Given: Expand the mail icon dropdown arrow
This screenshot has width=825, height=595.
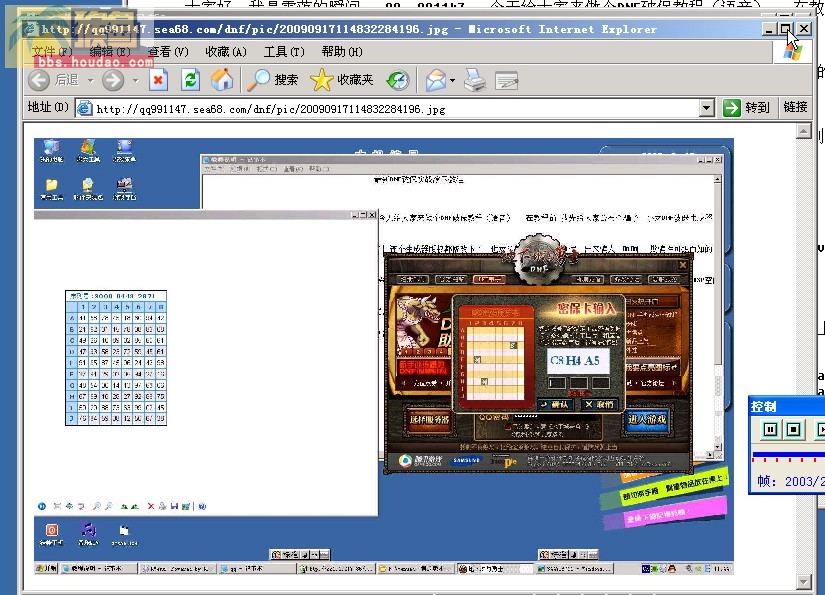Looking at the screenshot, I should 452,80.
